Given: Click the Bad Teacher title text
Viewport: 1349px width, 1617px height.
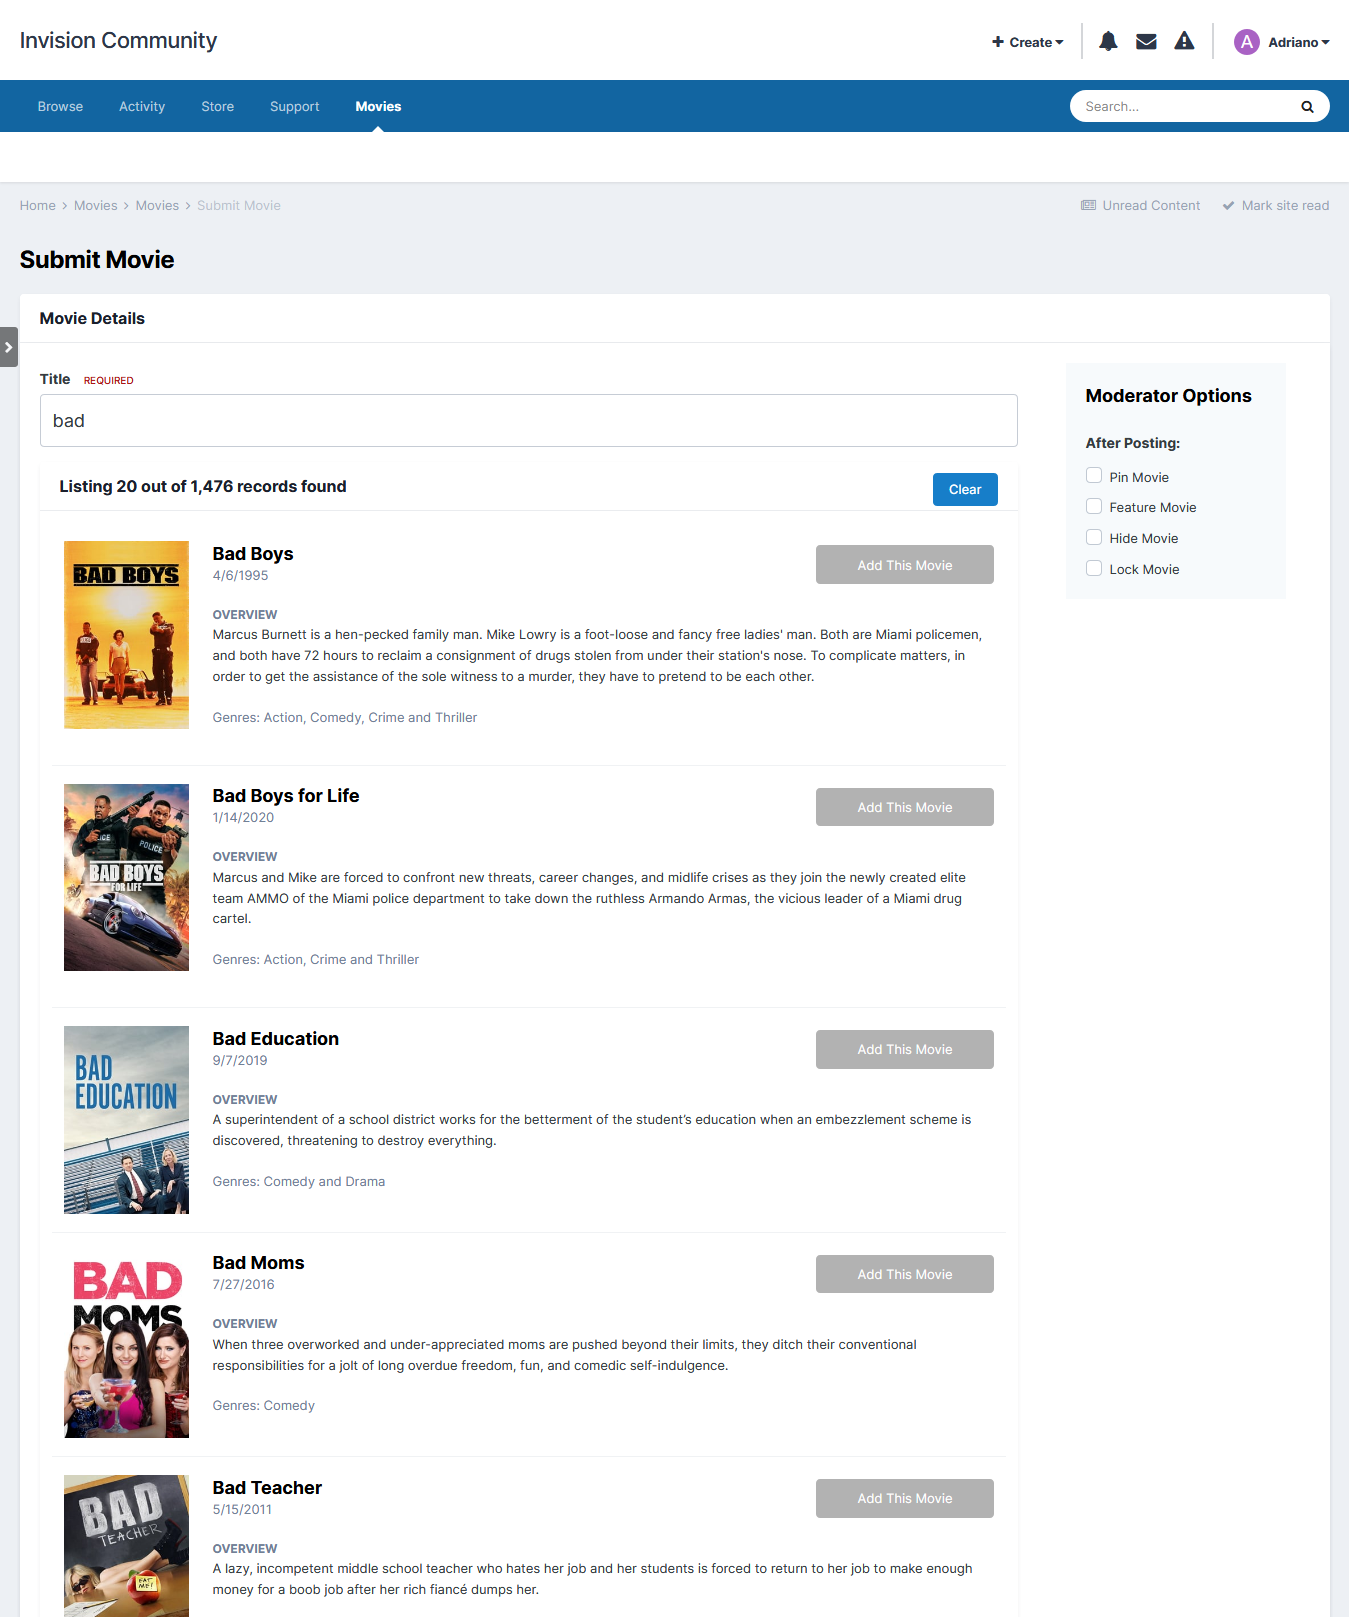Looking at the screenshot, I should click(x=268, y=1488).
